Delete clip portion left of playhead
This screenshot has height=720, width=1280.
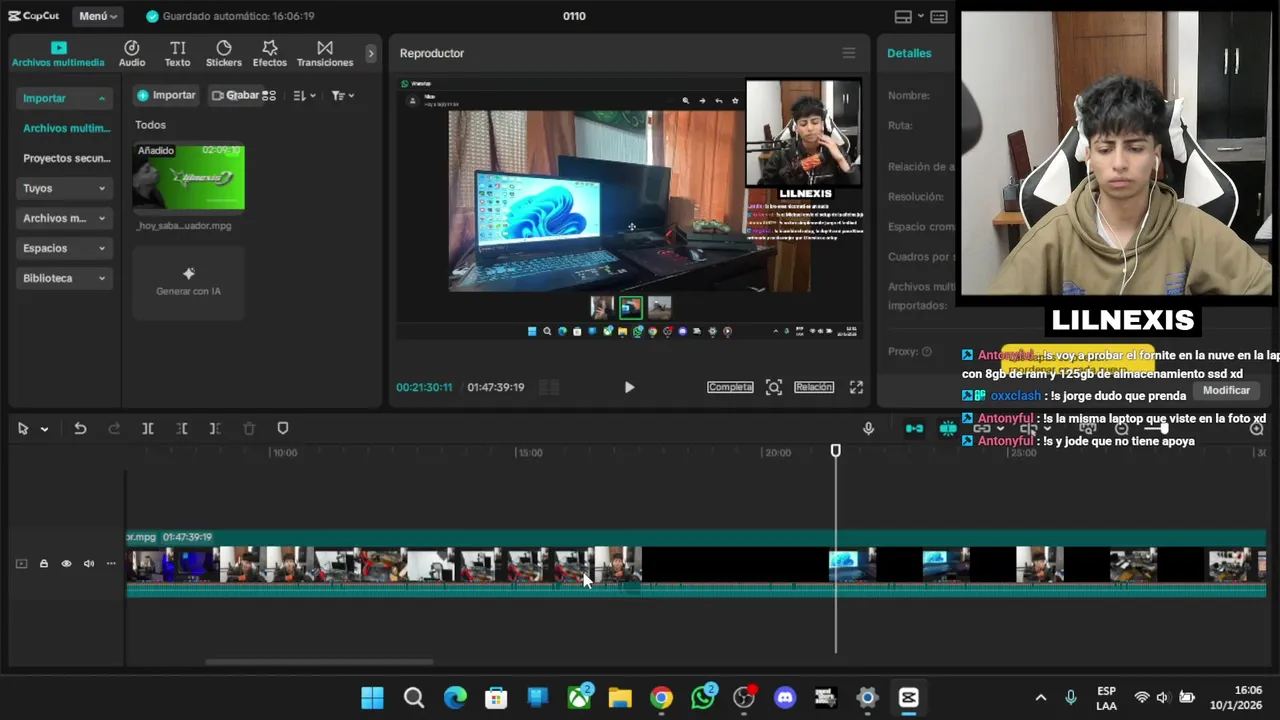point(182,428)
